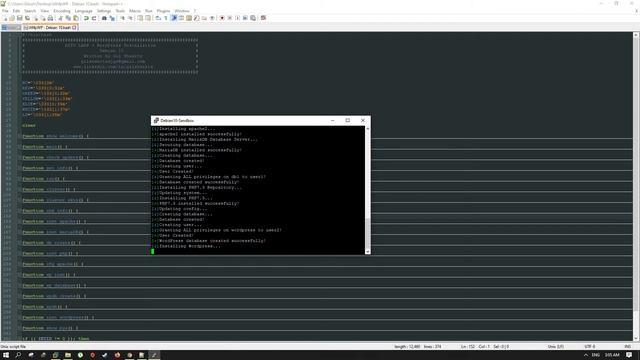Collapse the inst_apache function fold marker
Viewport: 640px width, 360px height.
click(20, 221)
